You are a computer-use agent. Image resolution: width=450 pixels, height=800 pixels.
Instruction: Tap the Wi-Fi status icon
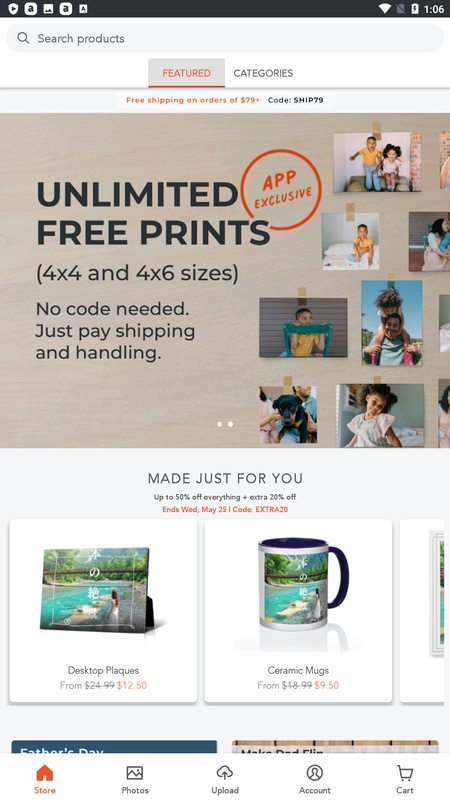(x=385, y=9)
